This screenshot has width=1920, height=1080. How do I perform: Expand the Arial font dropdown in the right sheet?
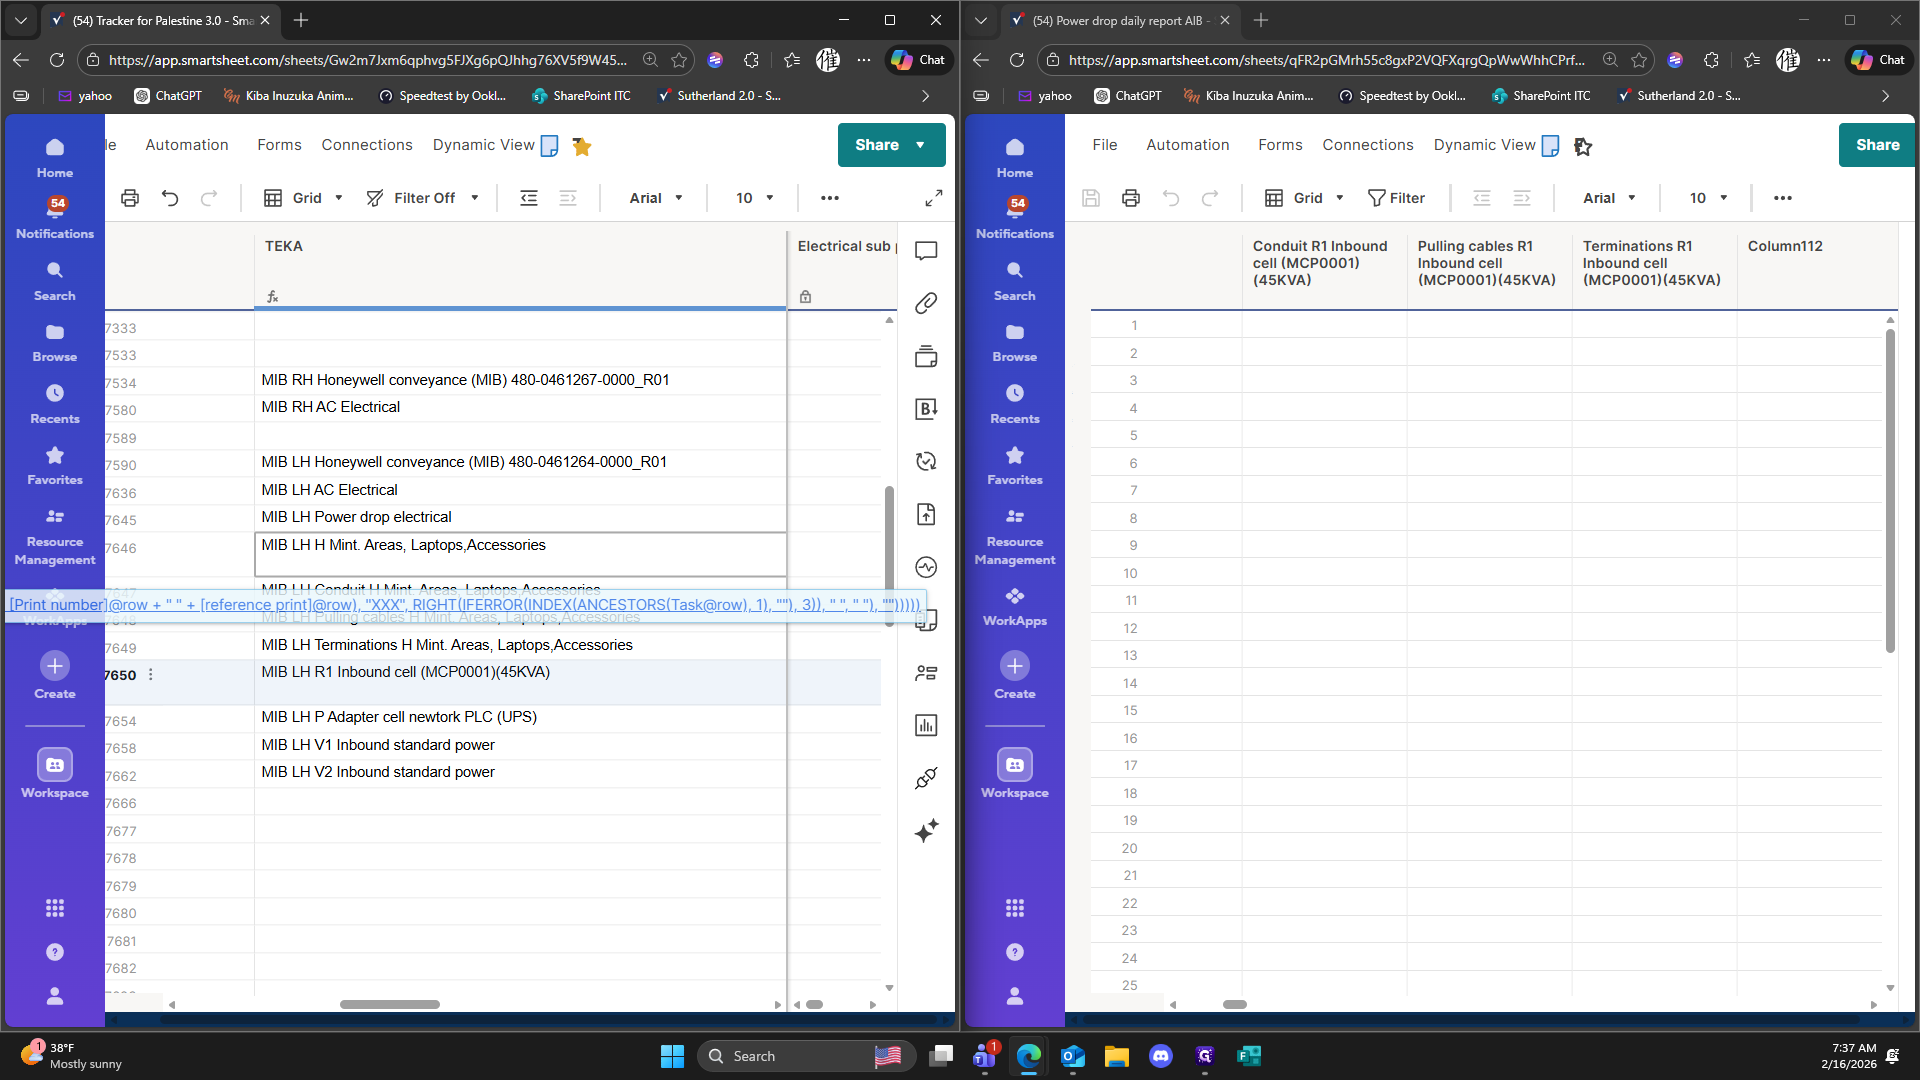coord(1609,198)
